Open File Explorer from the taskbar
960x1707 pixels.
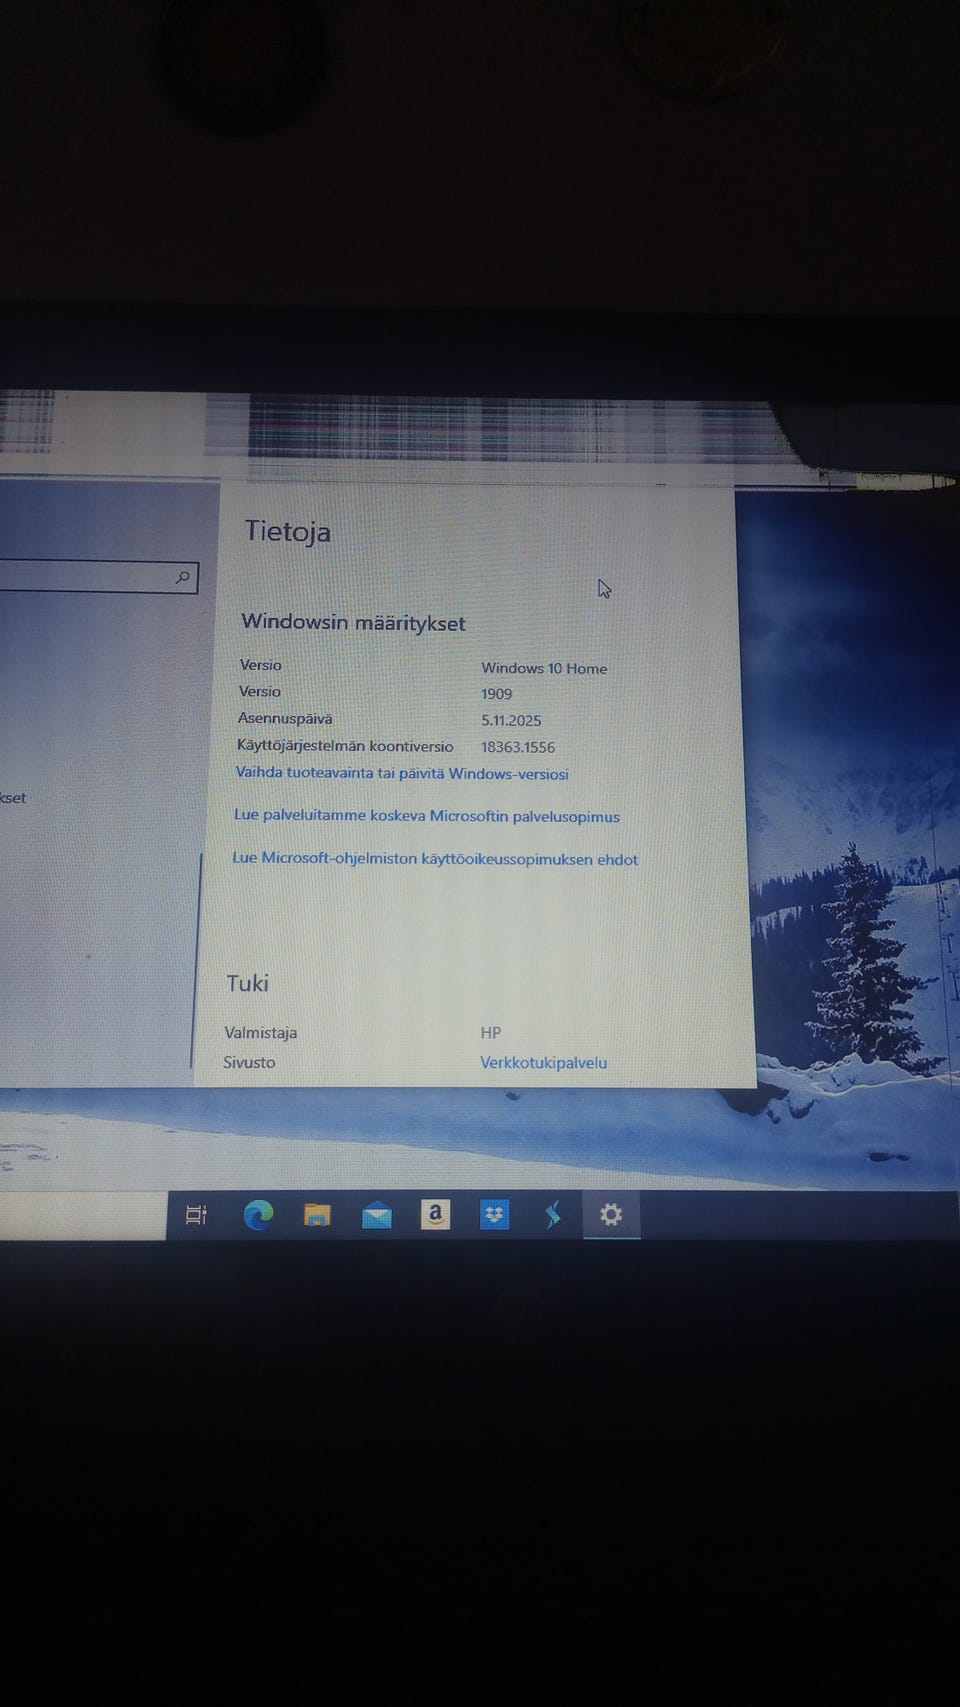point(317,1216)
